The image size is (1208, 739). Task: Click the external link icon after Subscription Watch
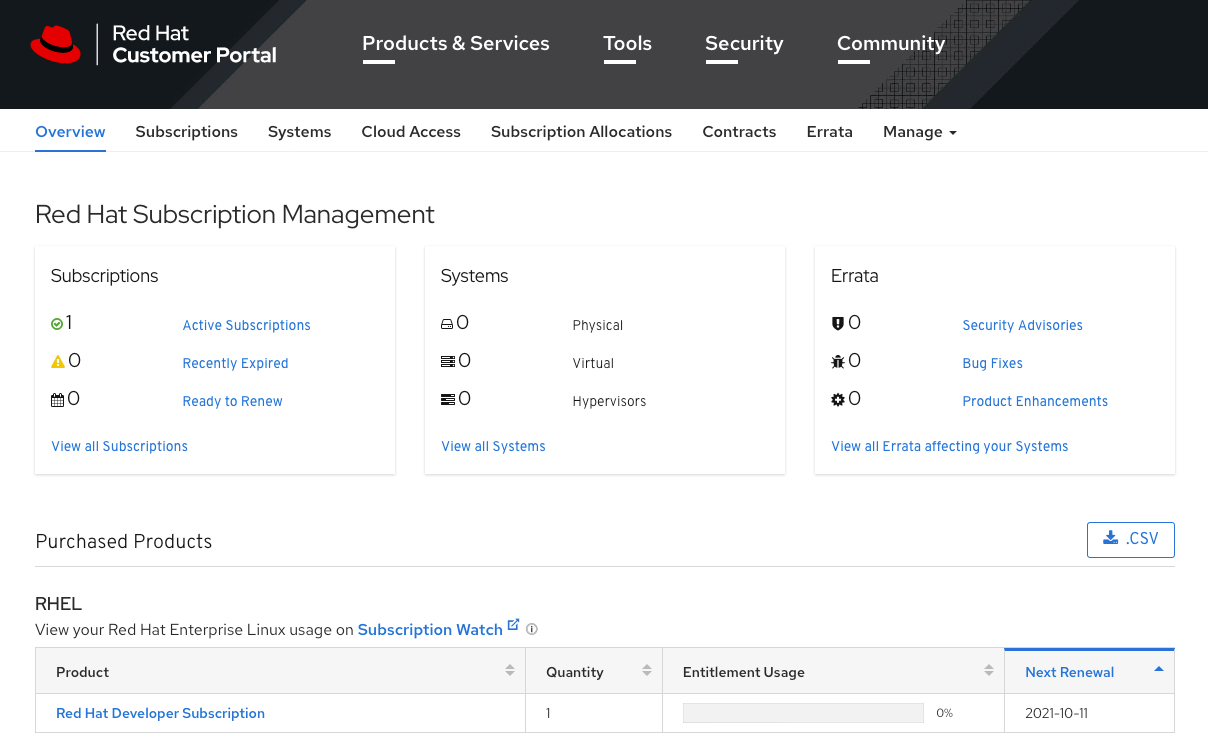[x=514, y=623]
